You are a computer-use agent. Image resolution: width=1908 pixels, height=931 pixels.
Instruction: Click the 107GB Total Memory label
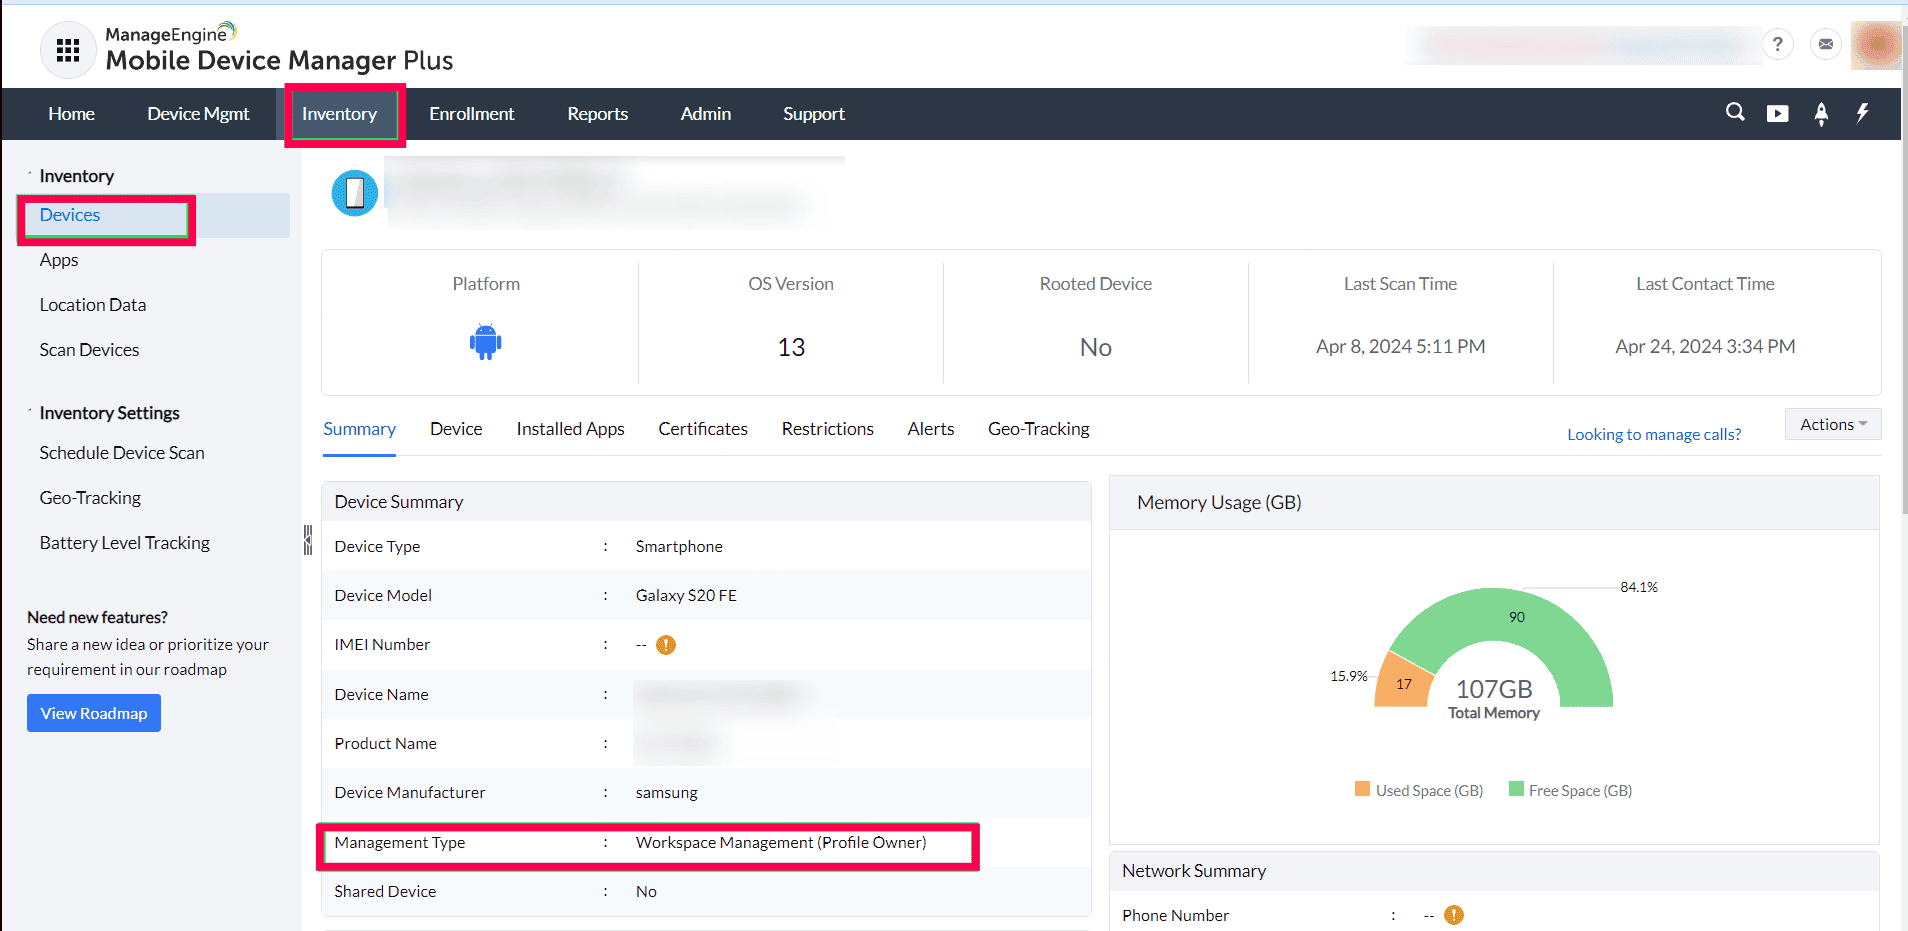click(1494, 697)
